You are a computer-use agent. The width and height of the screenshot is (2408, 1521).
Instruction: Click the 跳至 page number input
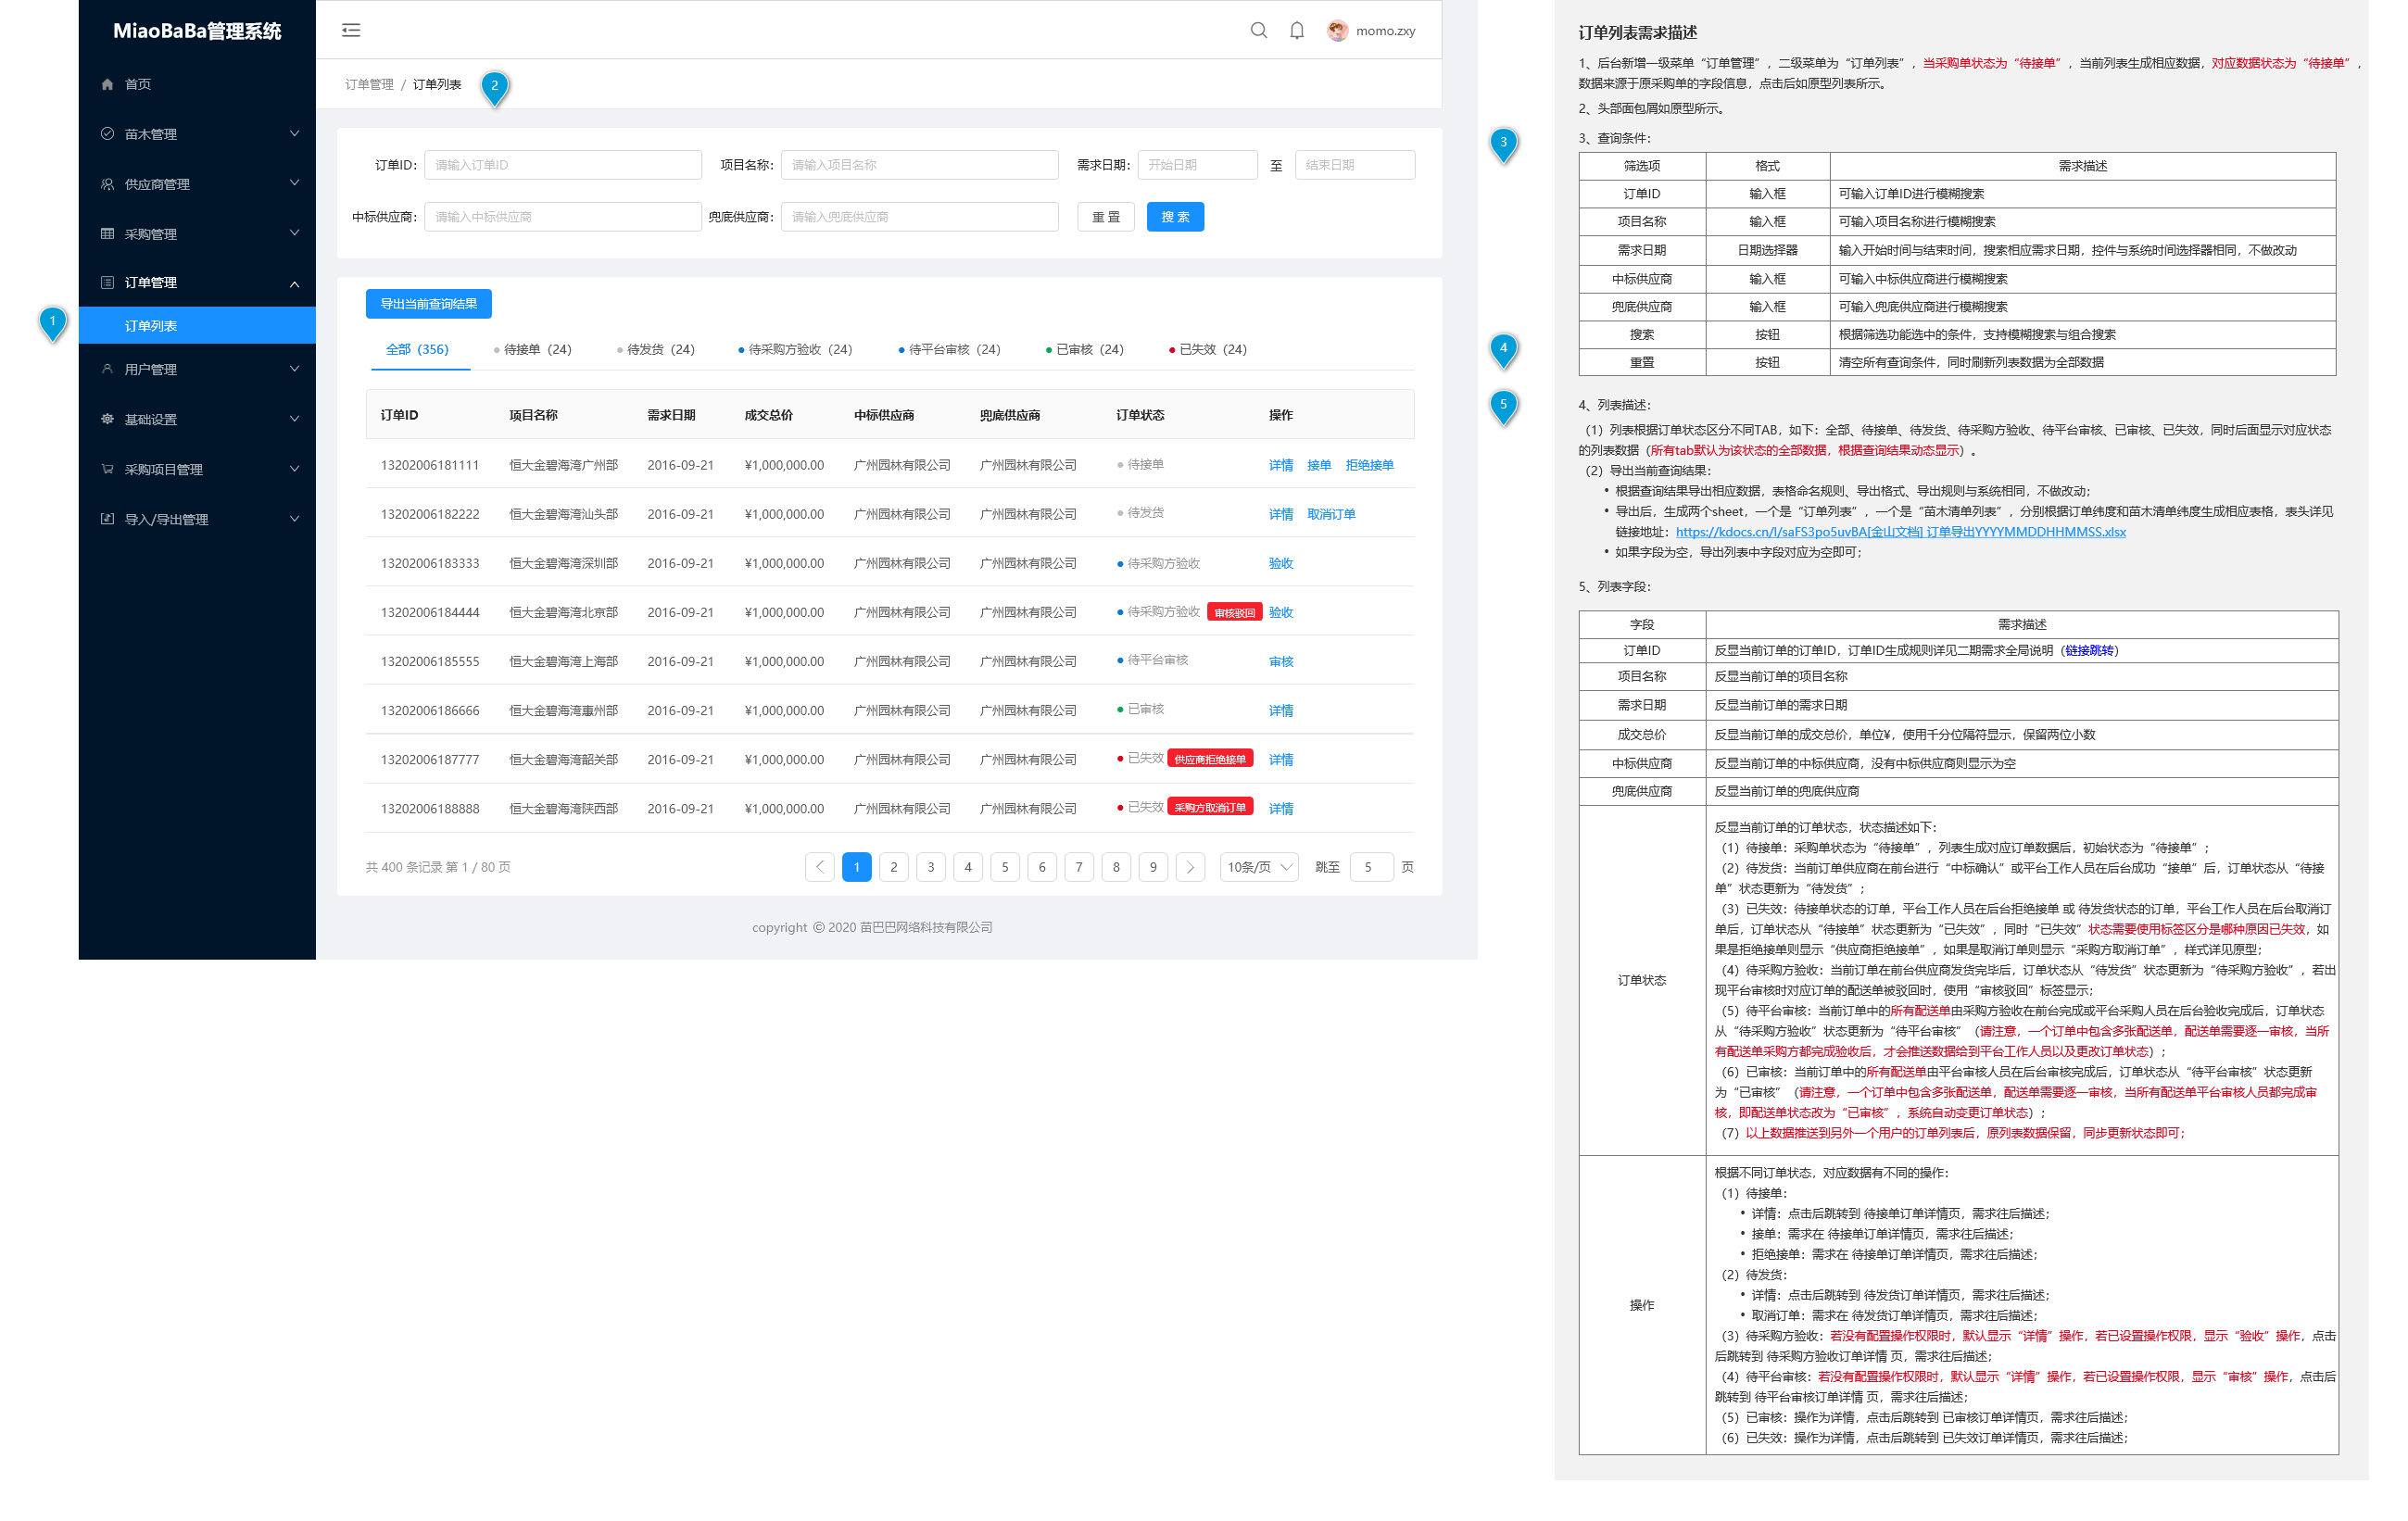tap(1371, 867)
